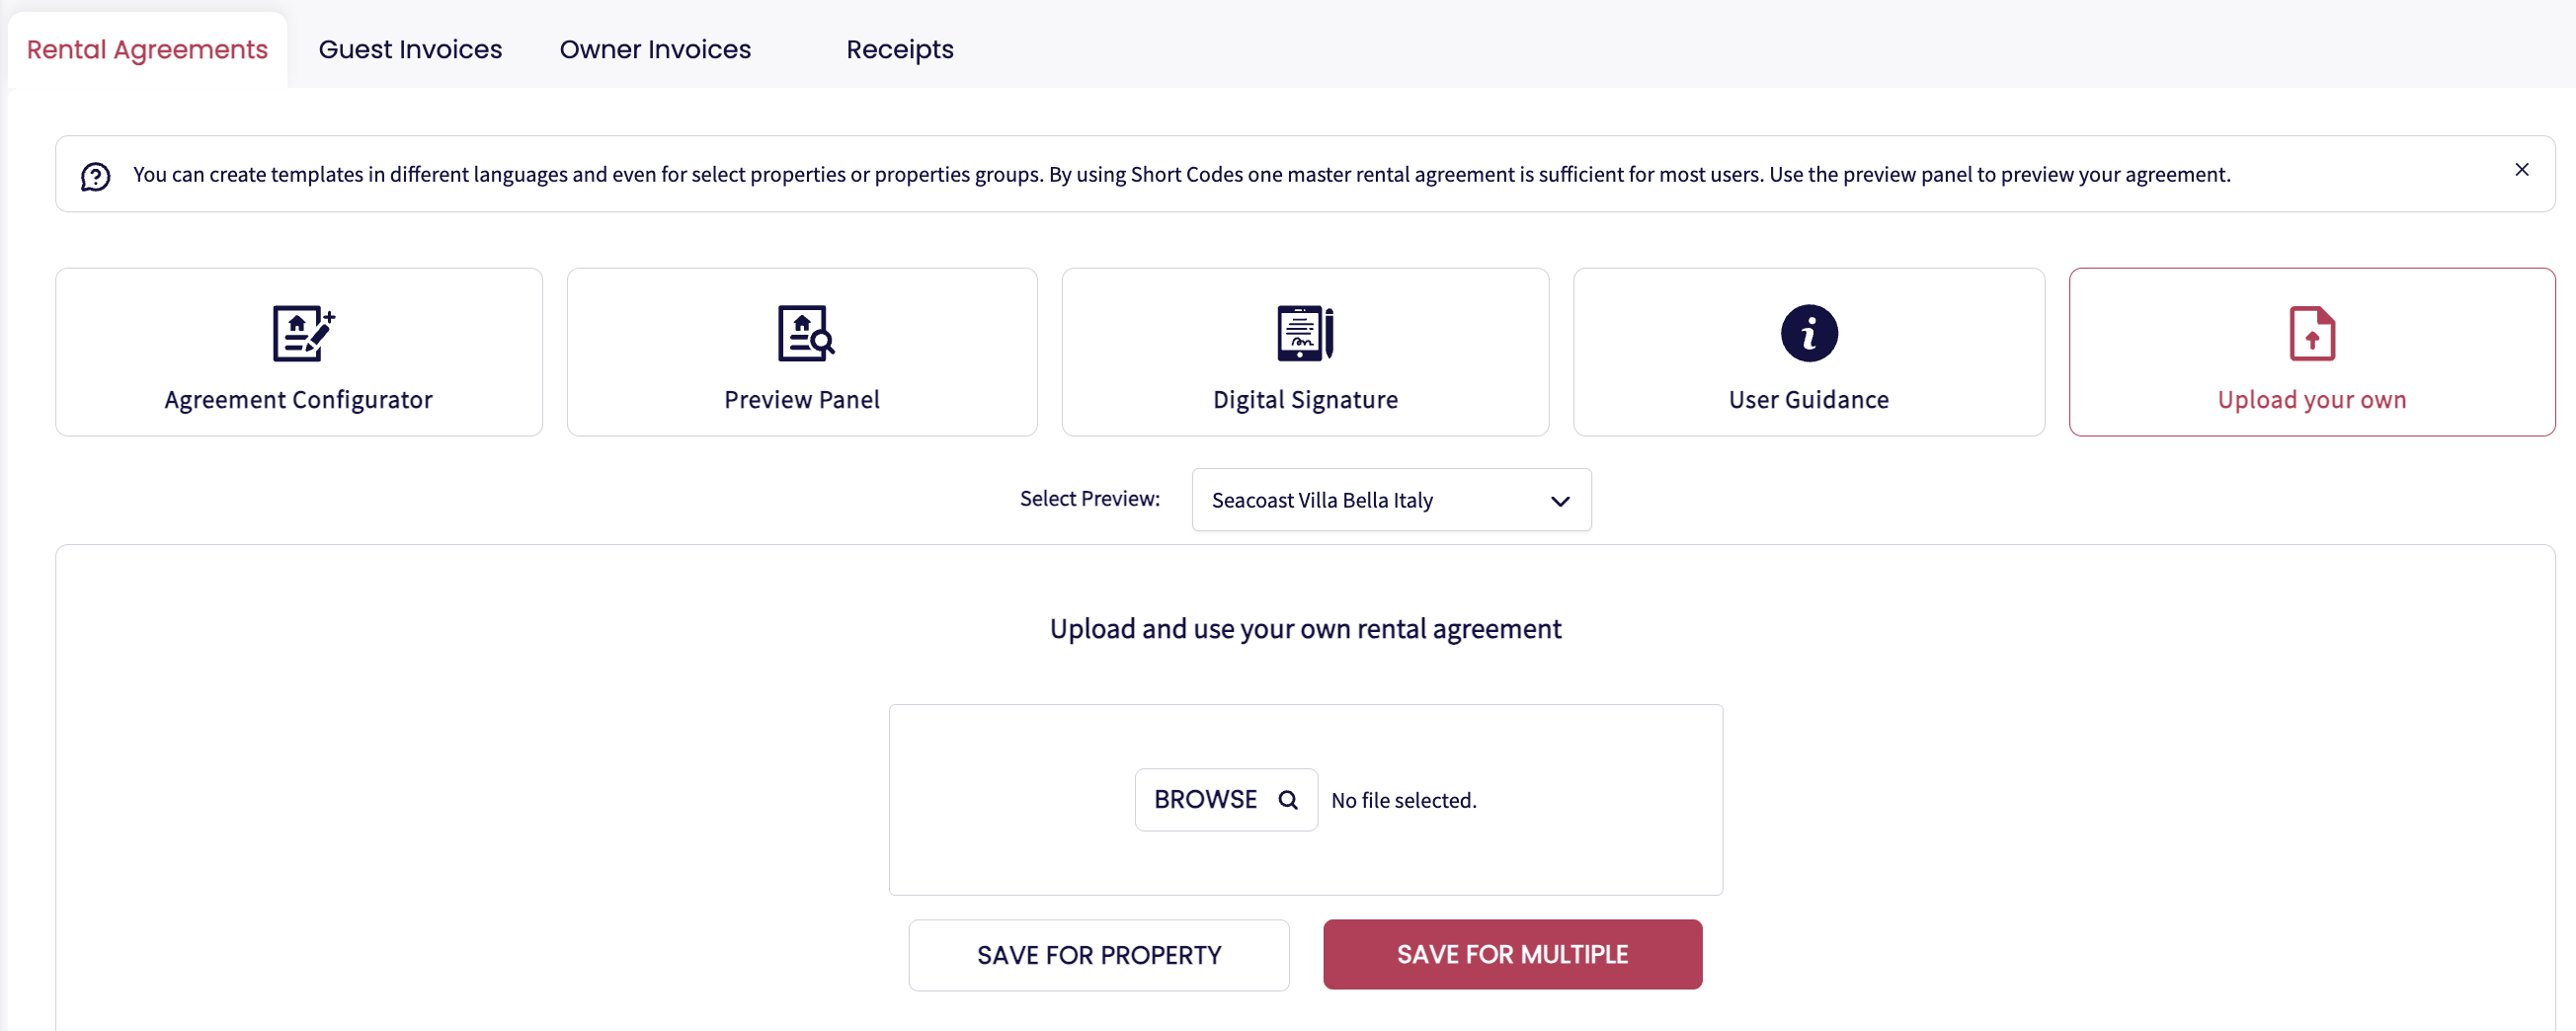Open the Receipts tab
2576x1031 pixels.
(899, 50)
